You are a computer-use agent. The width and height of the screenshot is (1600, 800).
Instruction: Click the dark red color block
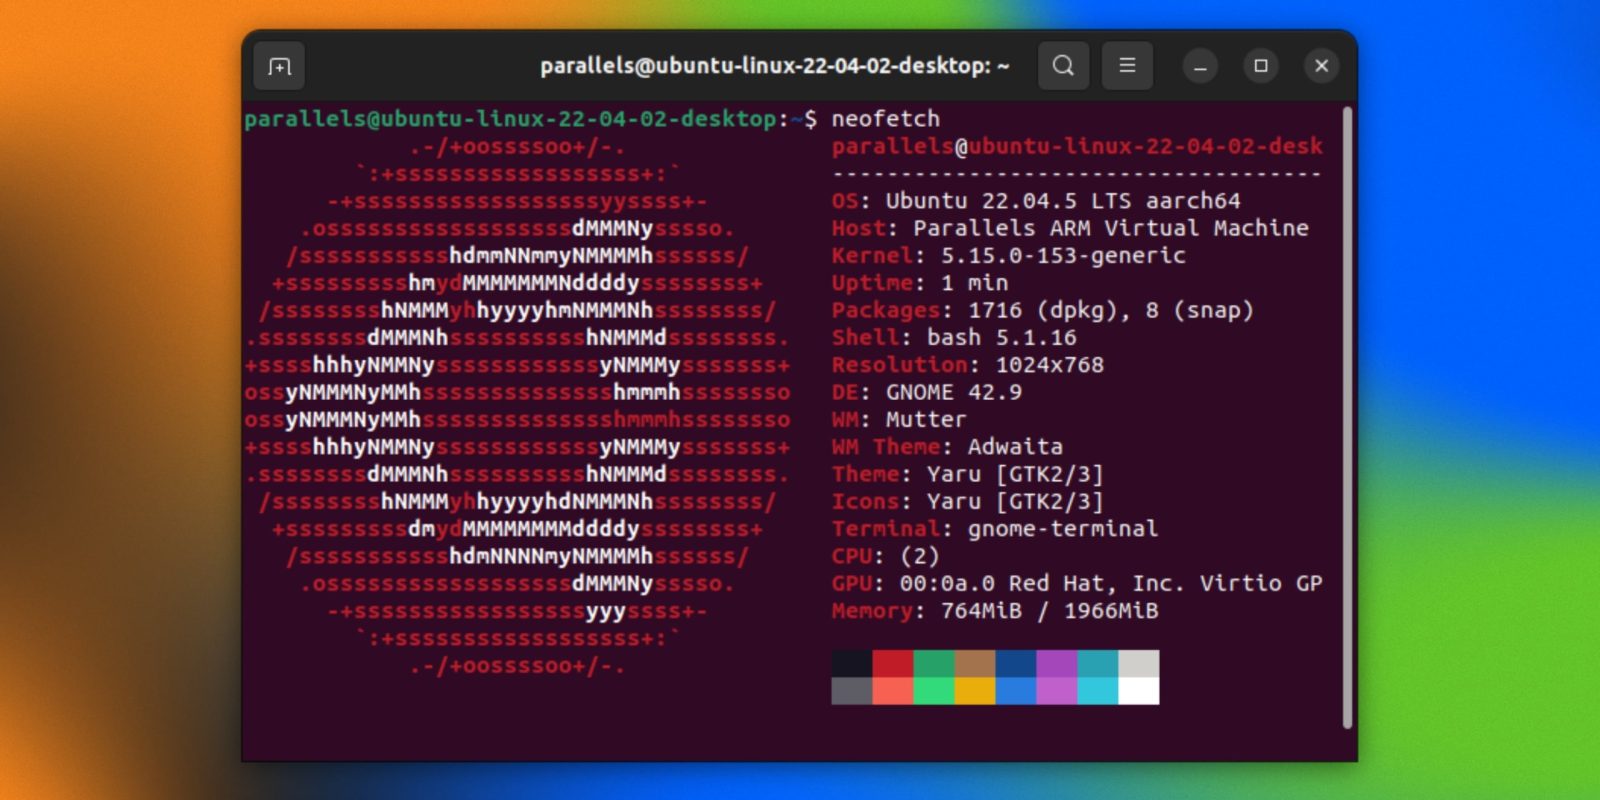892,663
